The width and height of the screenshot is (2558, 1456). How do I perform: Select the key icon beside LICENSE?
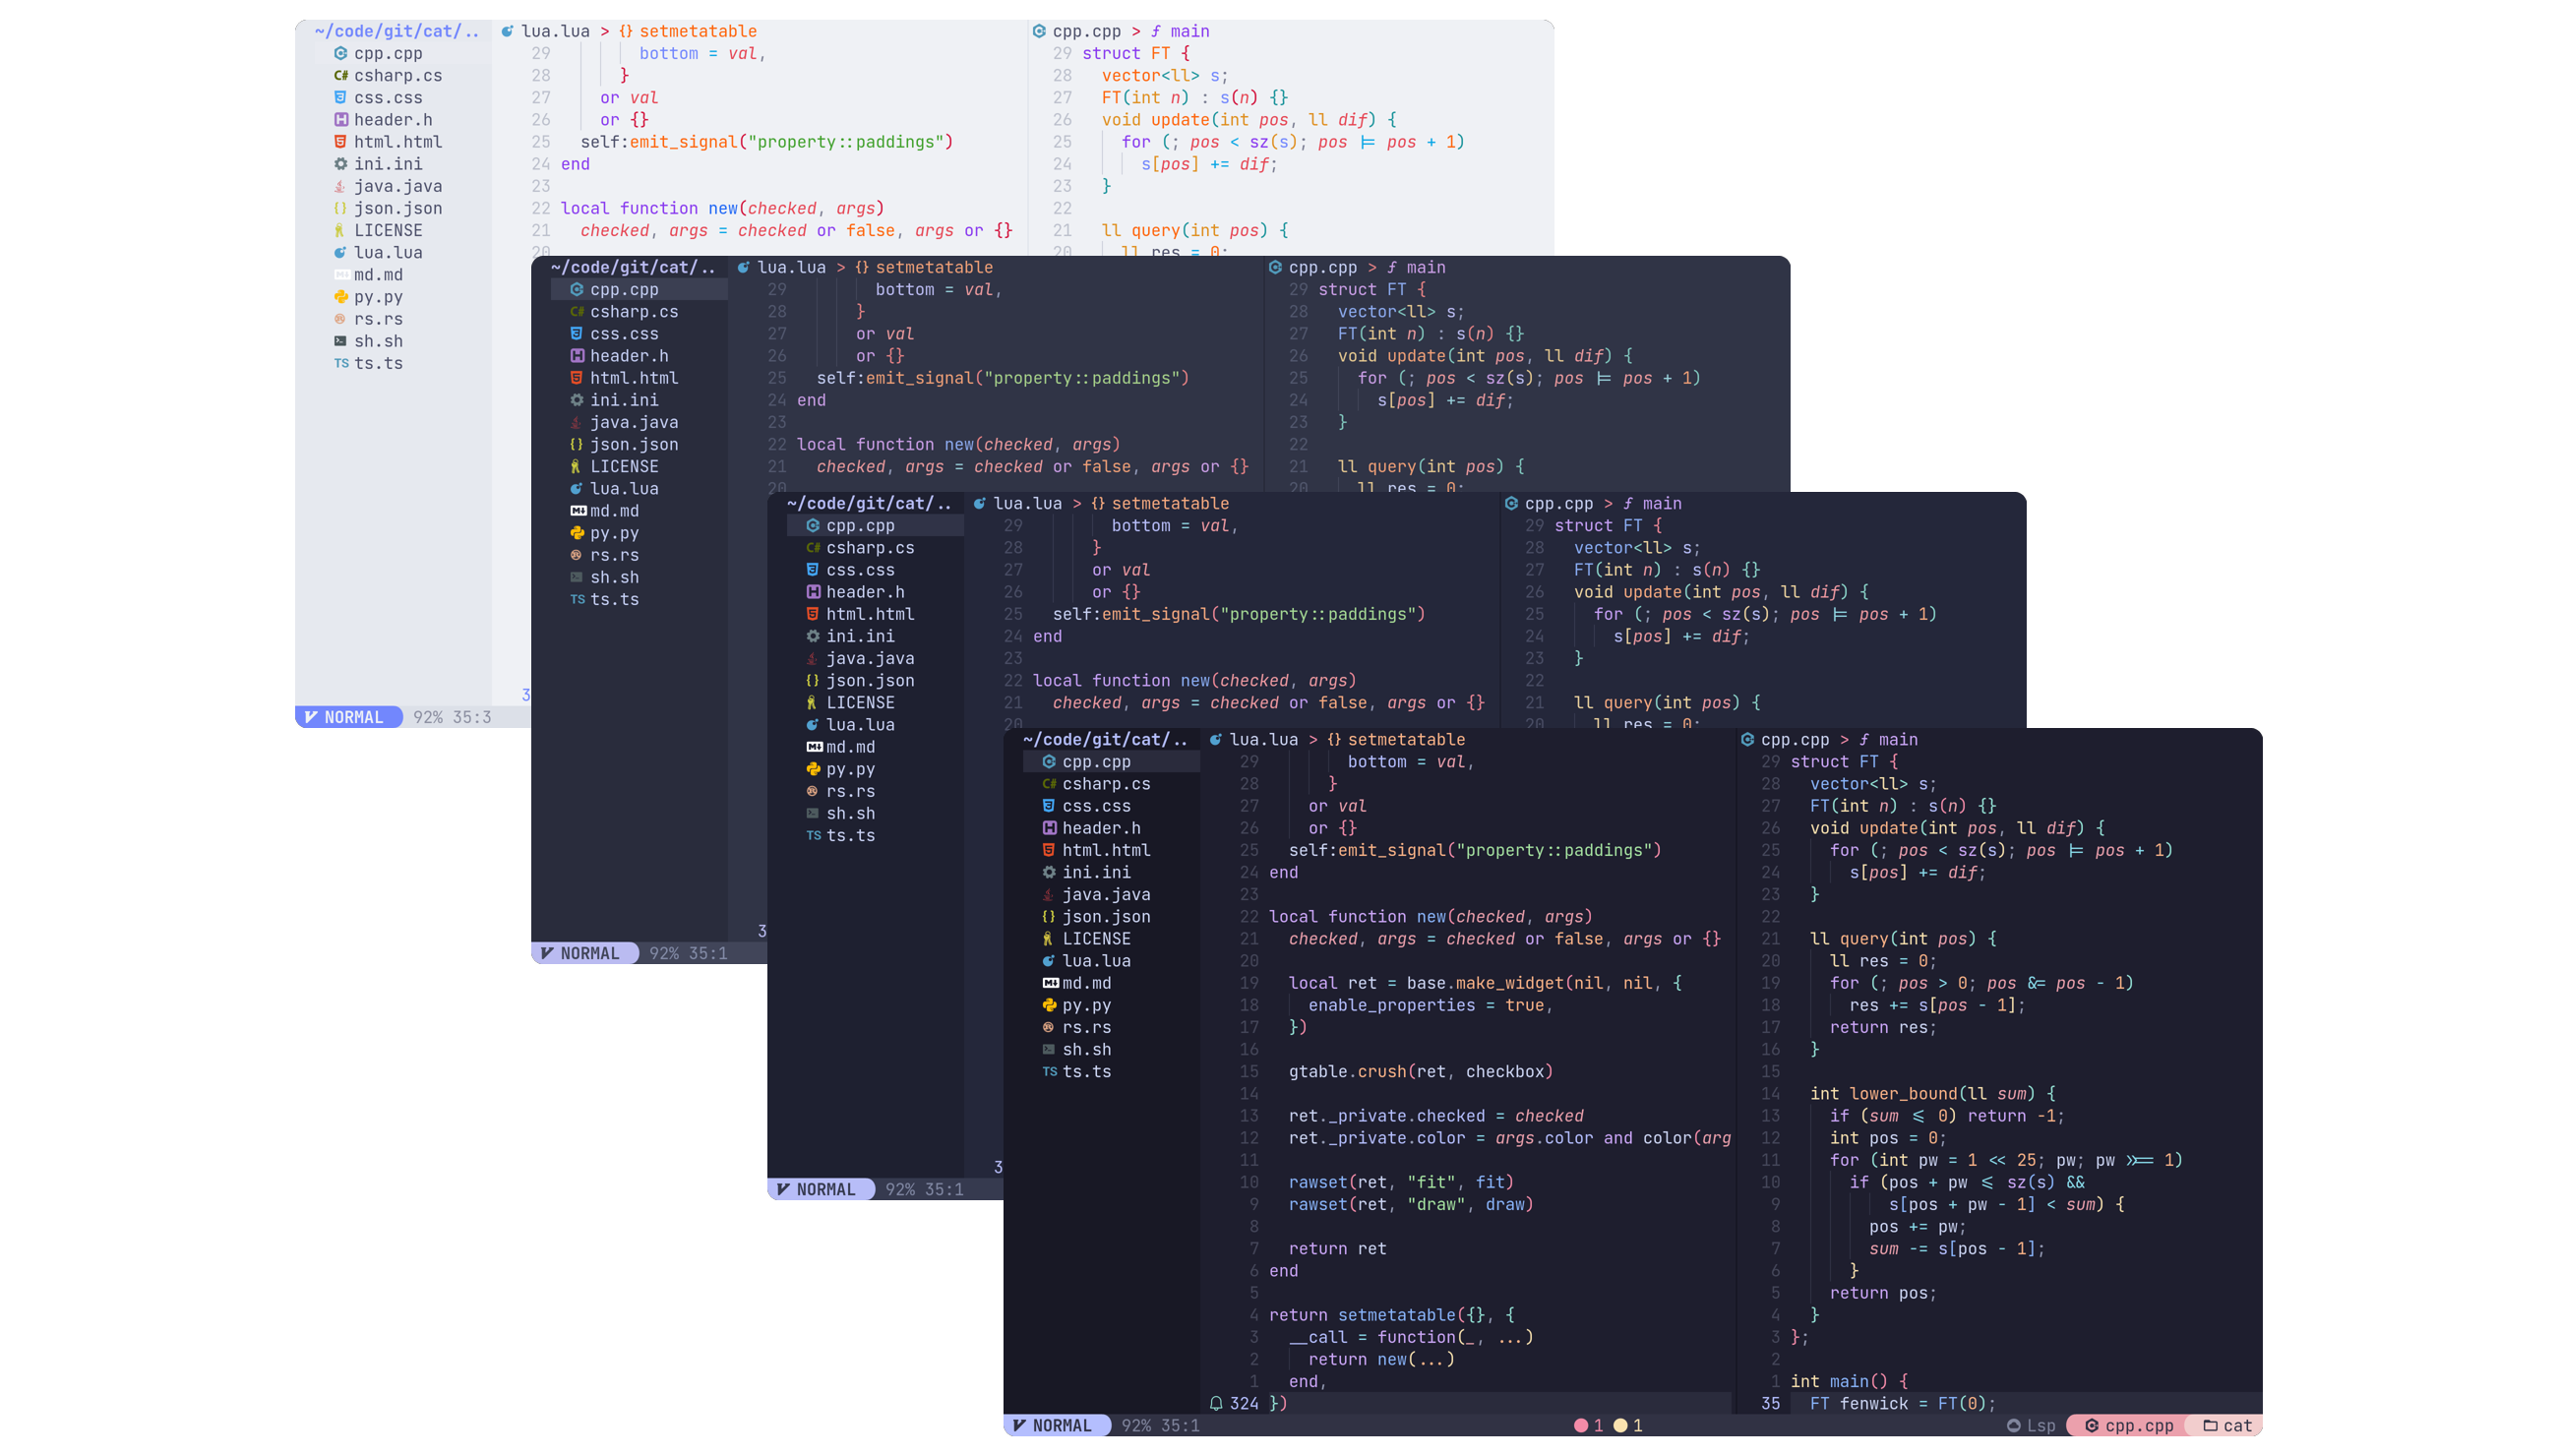(x=1049, y=938)
